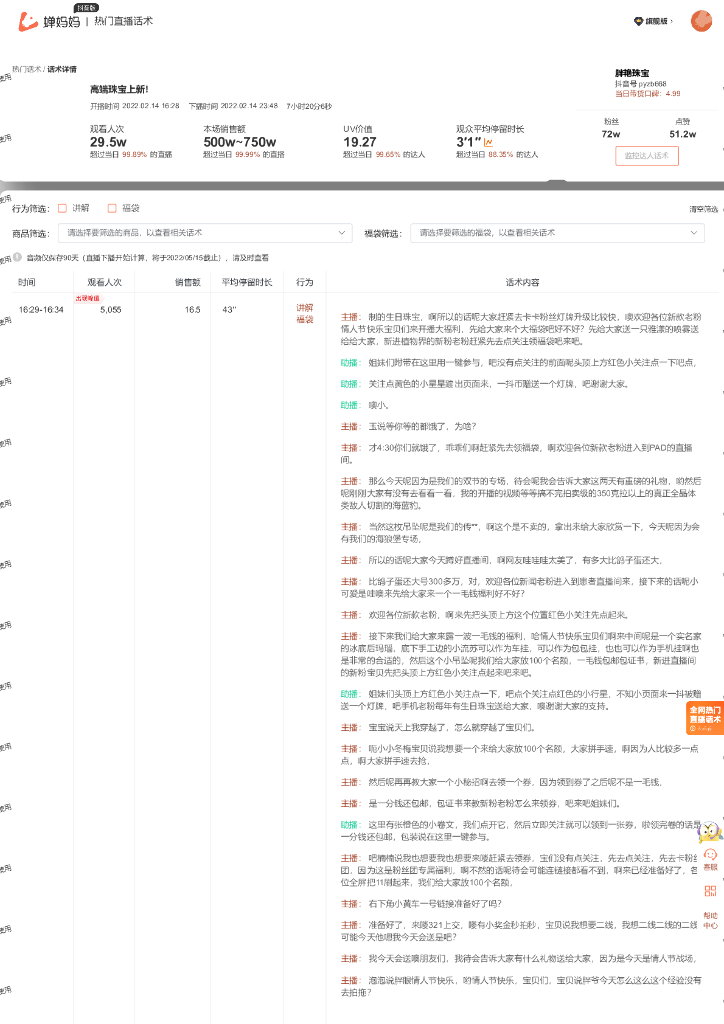Click the 时间 column header
The width and height of the screenshot is (724, 1024).
pyautogui.click(x=27, y=282)
